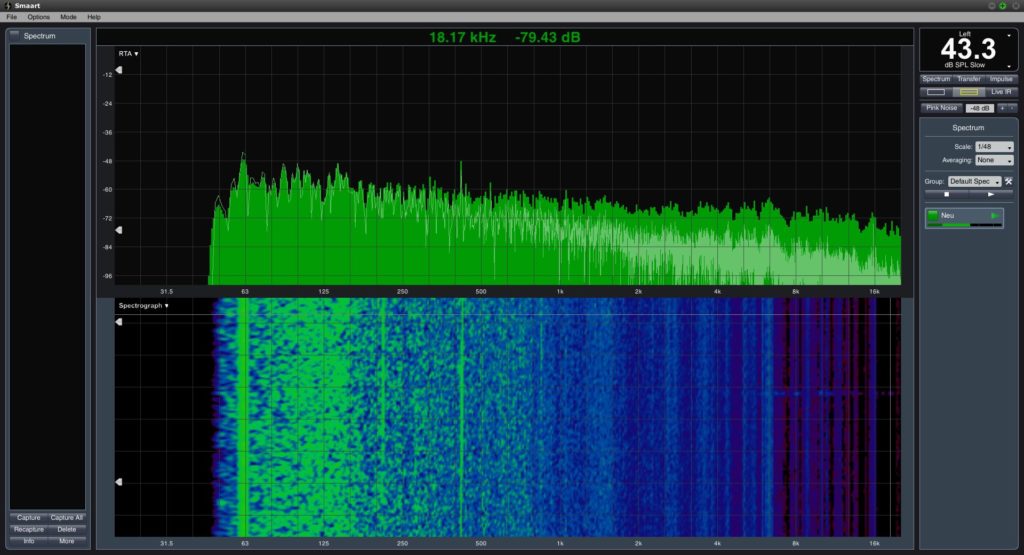
Task: Click the Neu measurement input level meter
Action: tap(965, 225)
